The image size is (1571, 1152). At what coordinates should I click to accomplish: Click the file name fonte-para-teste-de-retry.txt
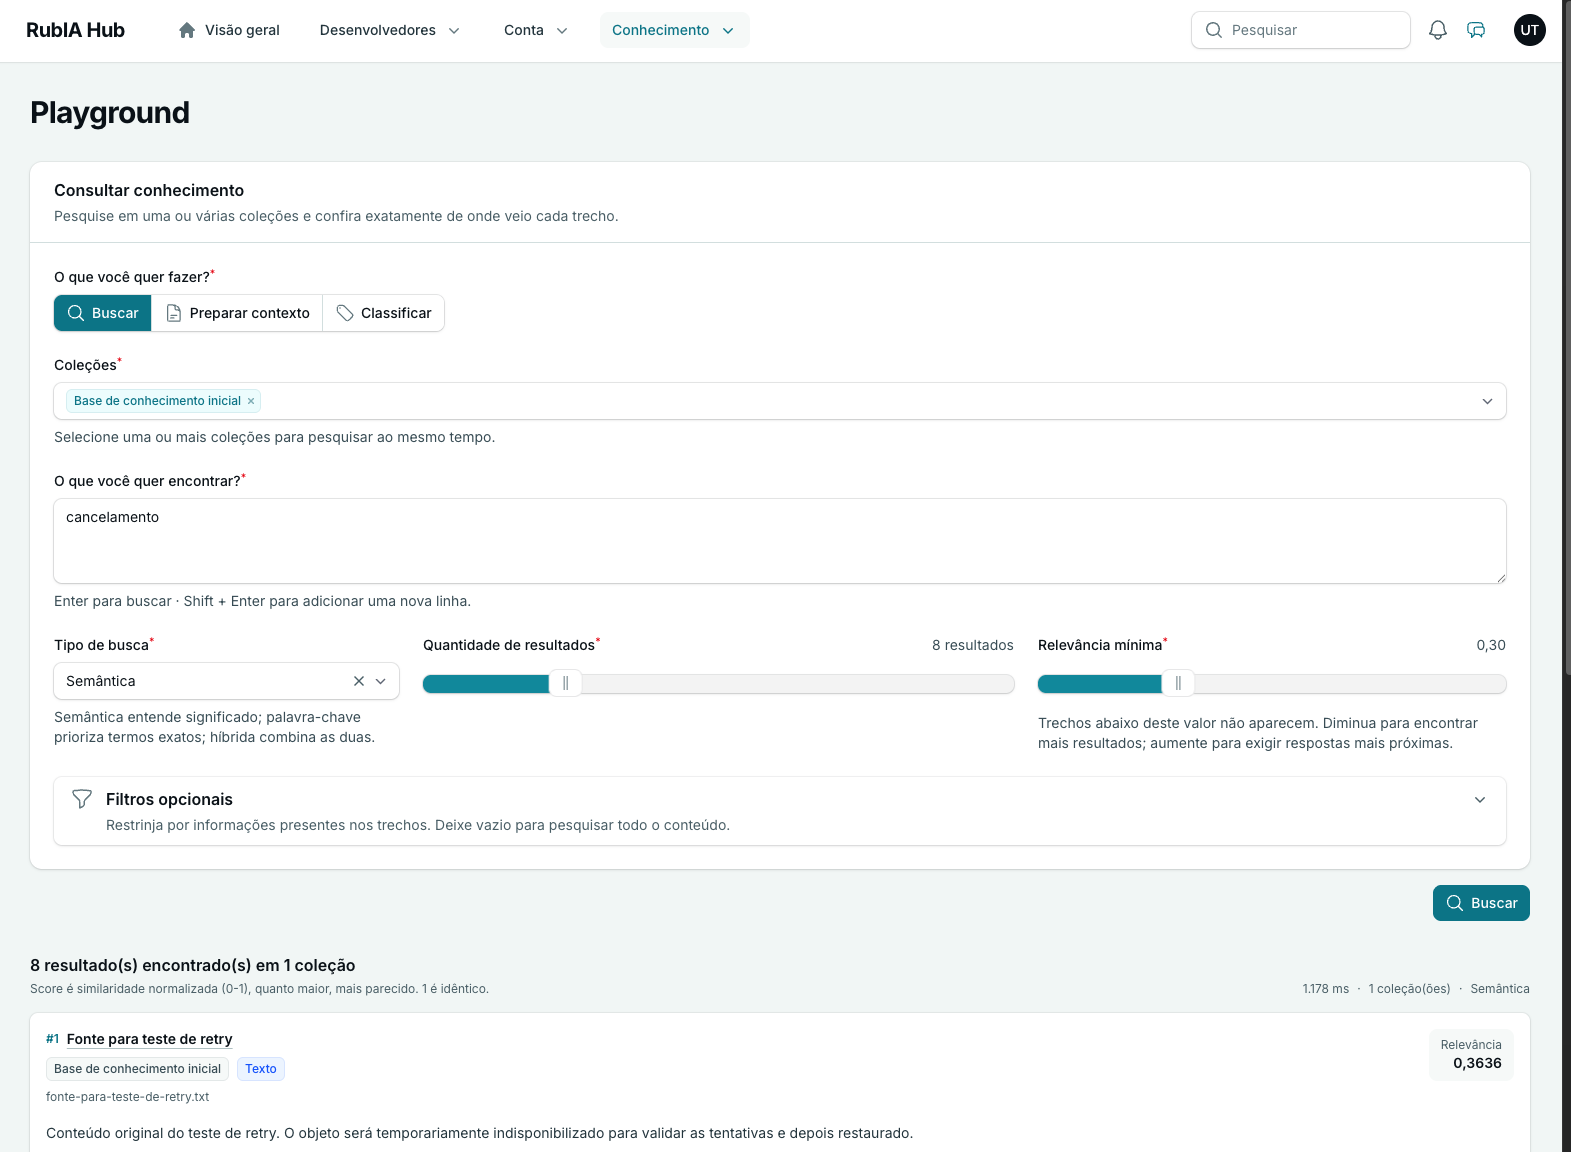coord(128,1097)
